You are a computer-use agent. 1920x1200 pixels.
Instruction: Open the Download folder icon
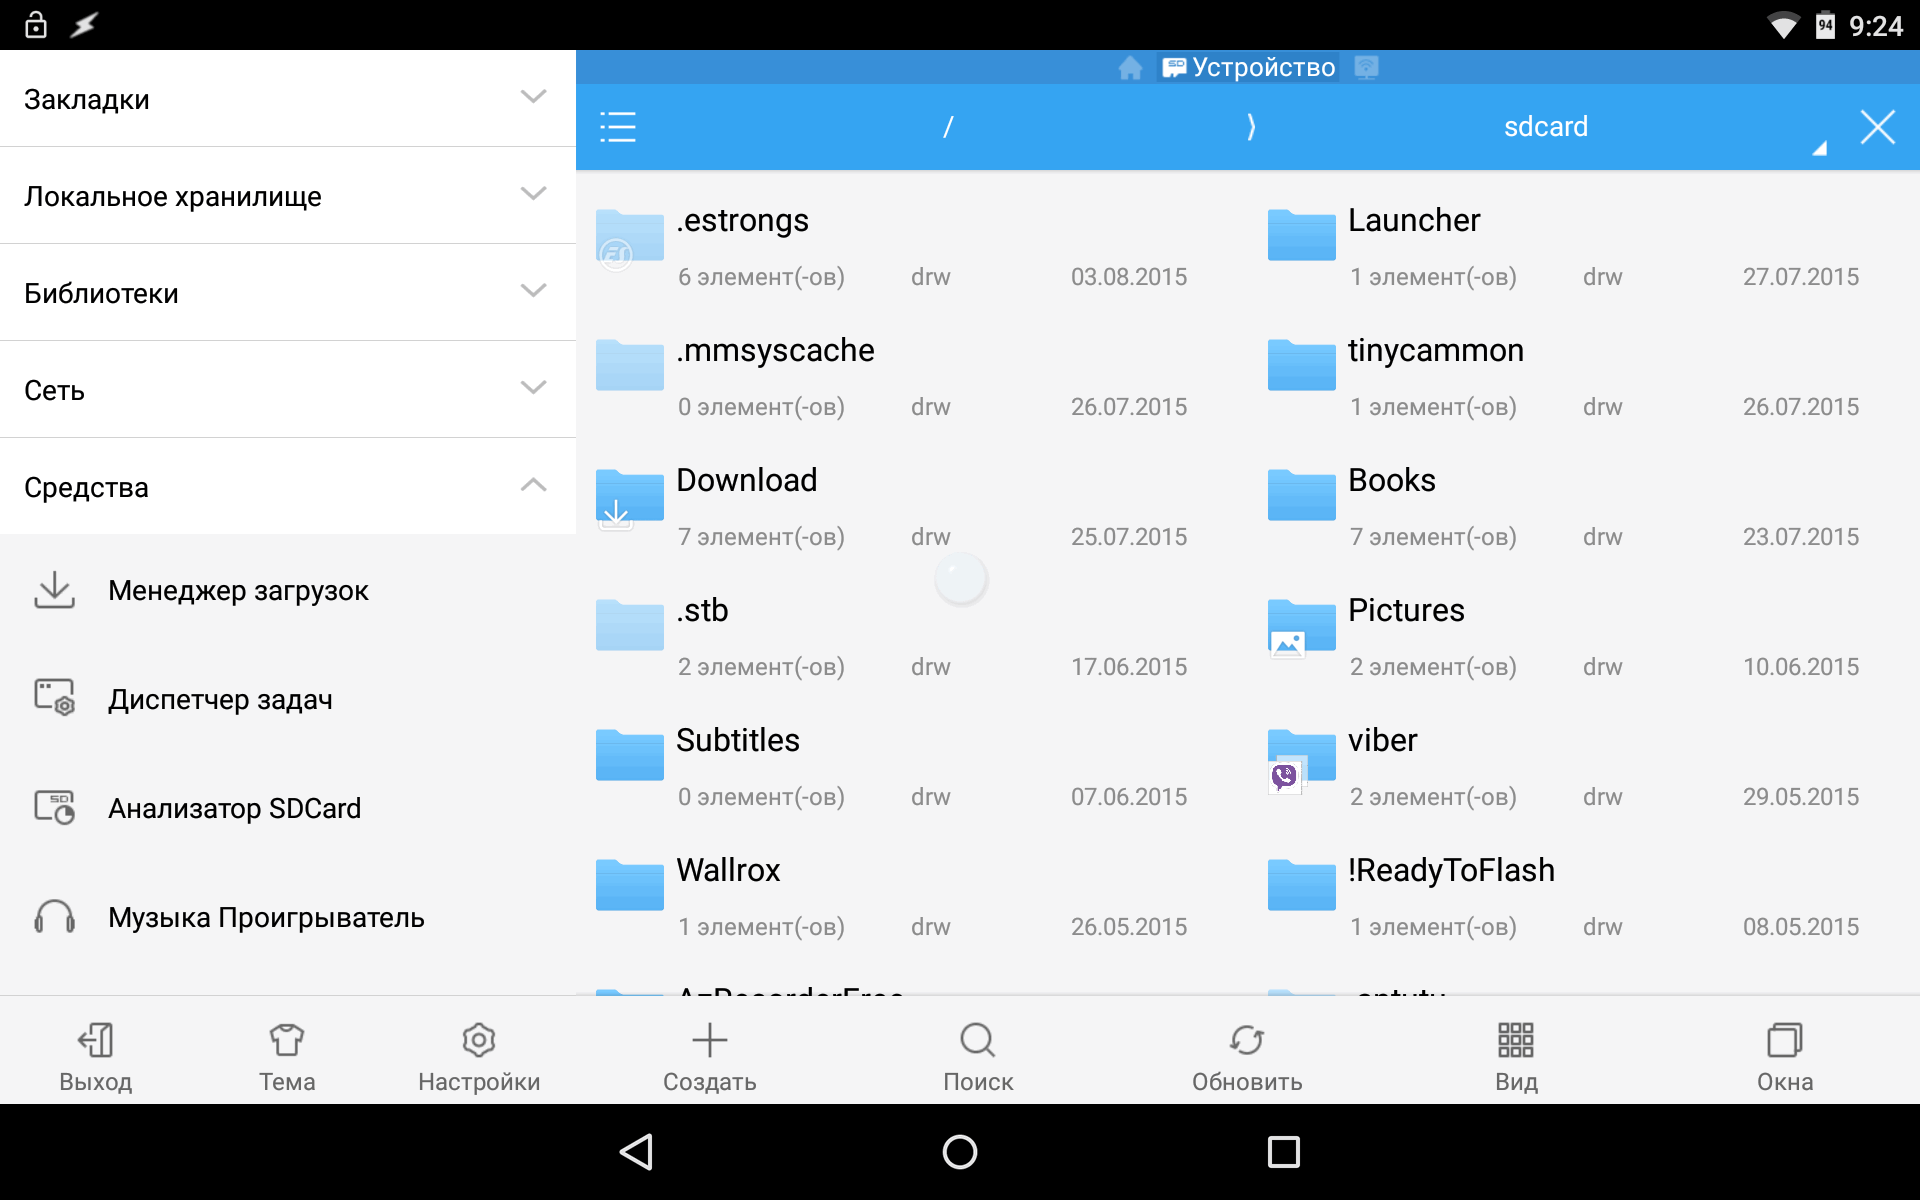pos(629,498)
